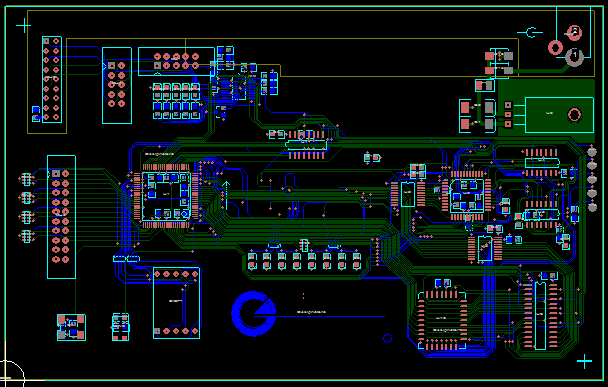The width and height of the screenshot is (608, 387).
Task: Click the red ring pad beside numbered pads
Action: [x=555, y=48]
